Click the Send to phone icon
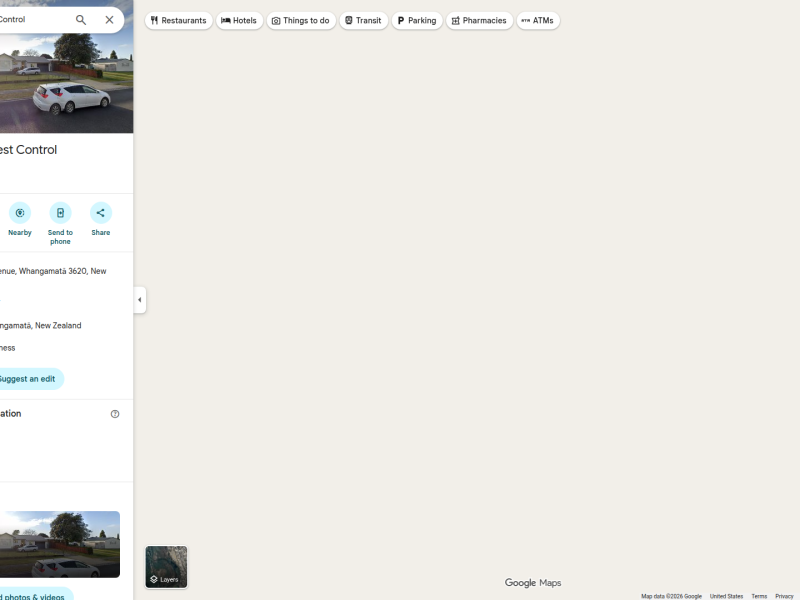 tap(60, 213)
